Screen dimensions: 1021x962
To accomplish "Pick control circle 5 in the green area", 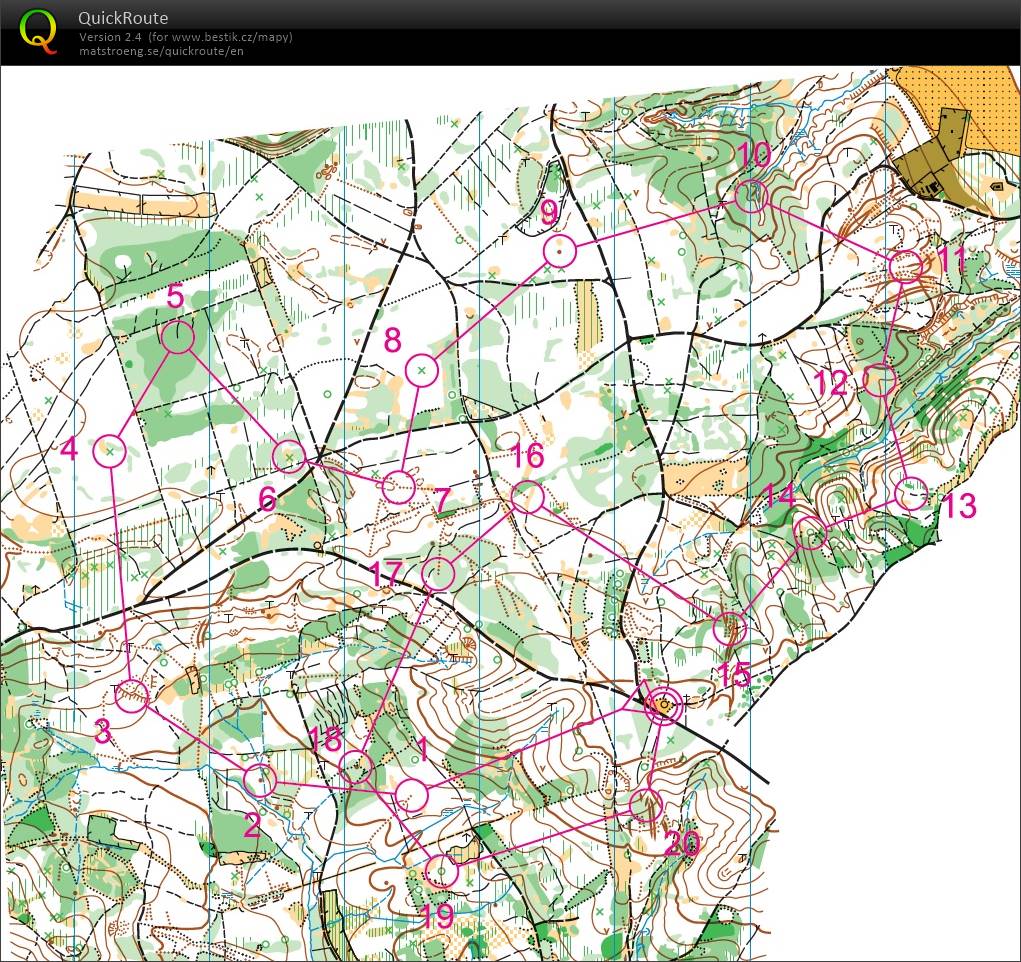I will pos(177,338).
